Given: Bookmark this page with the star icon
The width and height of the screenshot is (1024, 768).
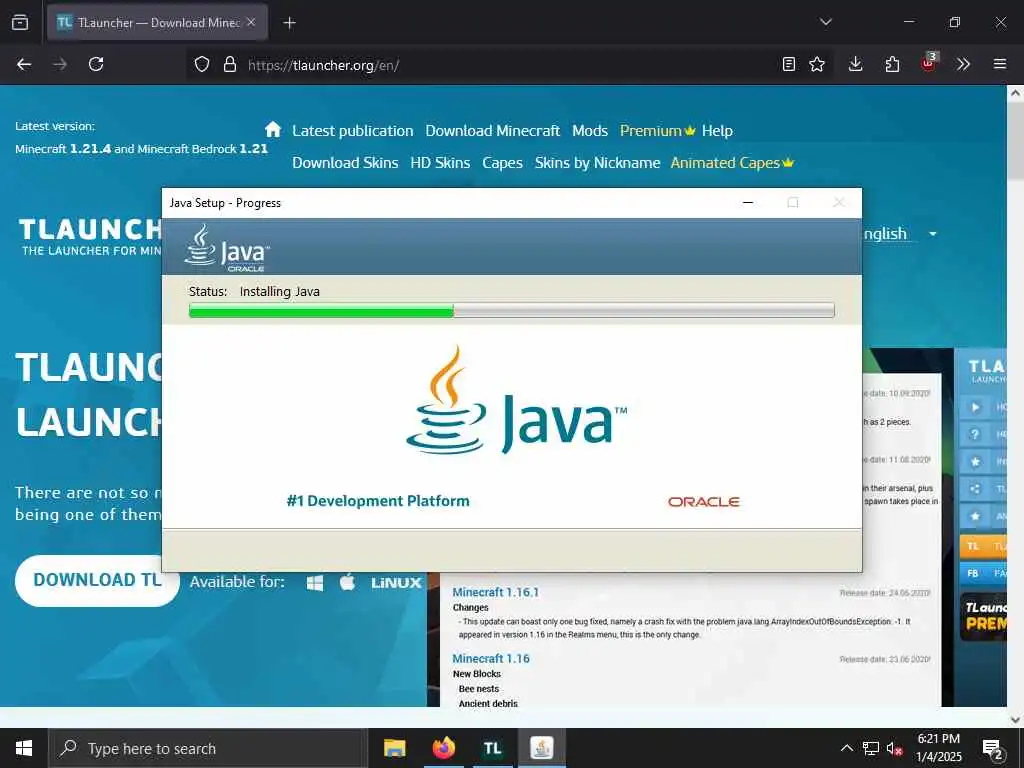Looking at the screenshot, I should point(817,64).
